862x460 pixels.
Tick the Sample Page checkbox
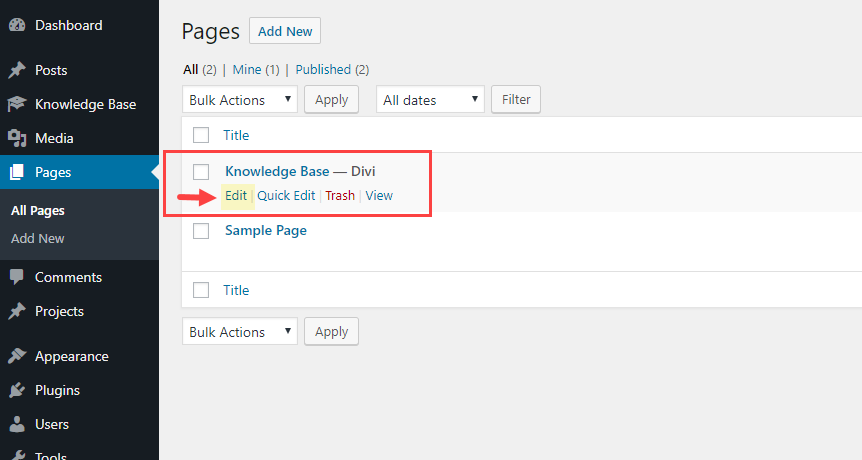[x=201, y=231]
